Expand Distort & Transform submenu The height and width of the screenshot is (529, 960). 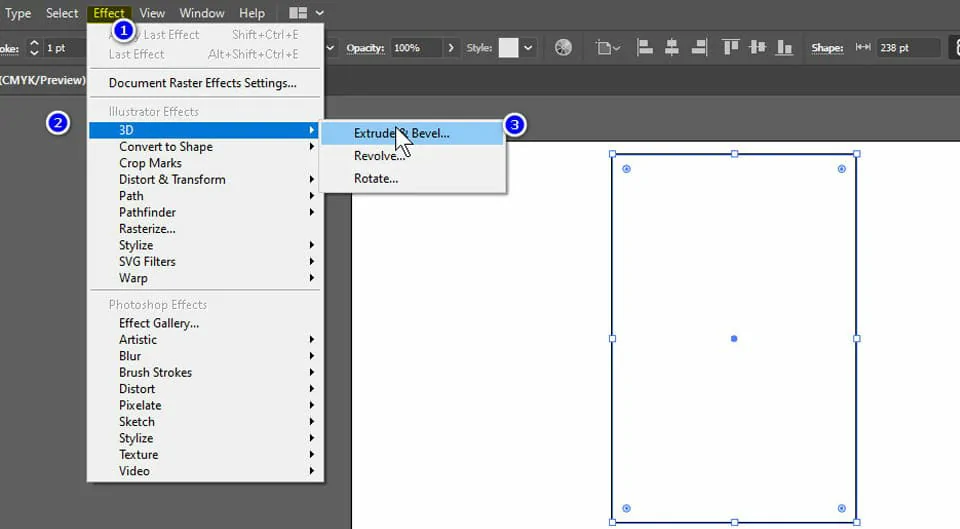[x=204, y=179]
